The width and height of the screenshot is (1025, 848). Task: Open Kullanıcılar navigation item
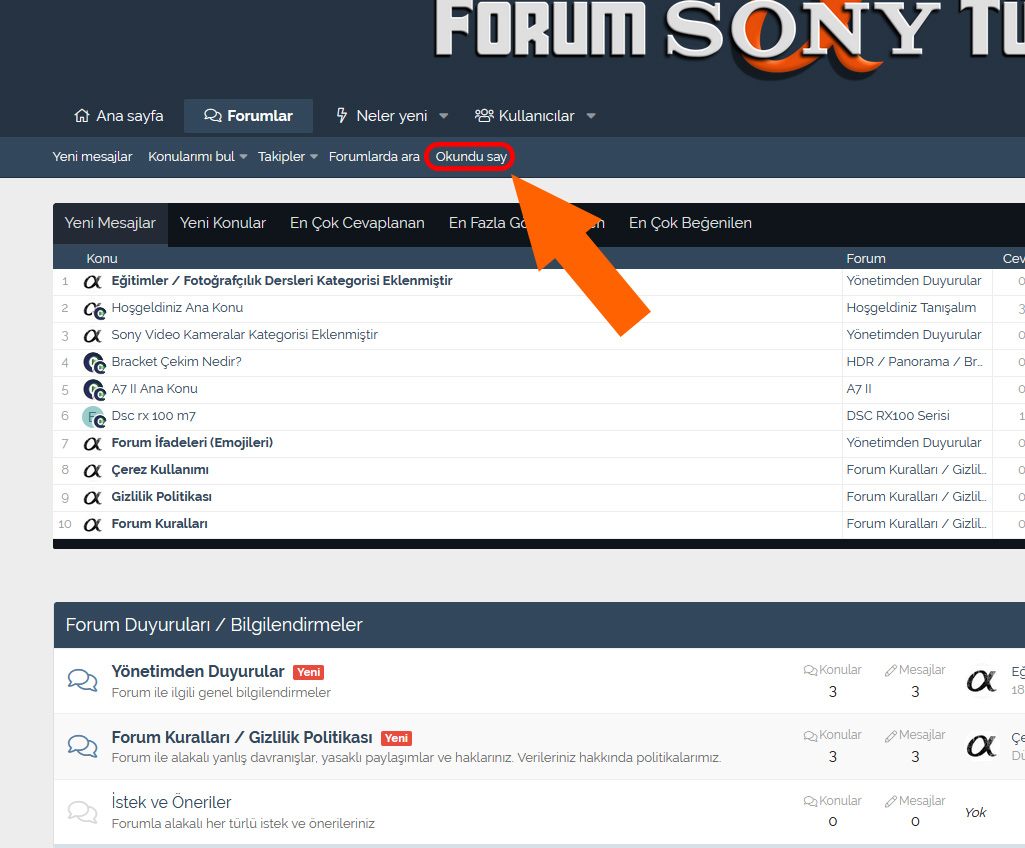tap(524, 116)
